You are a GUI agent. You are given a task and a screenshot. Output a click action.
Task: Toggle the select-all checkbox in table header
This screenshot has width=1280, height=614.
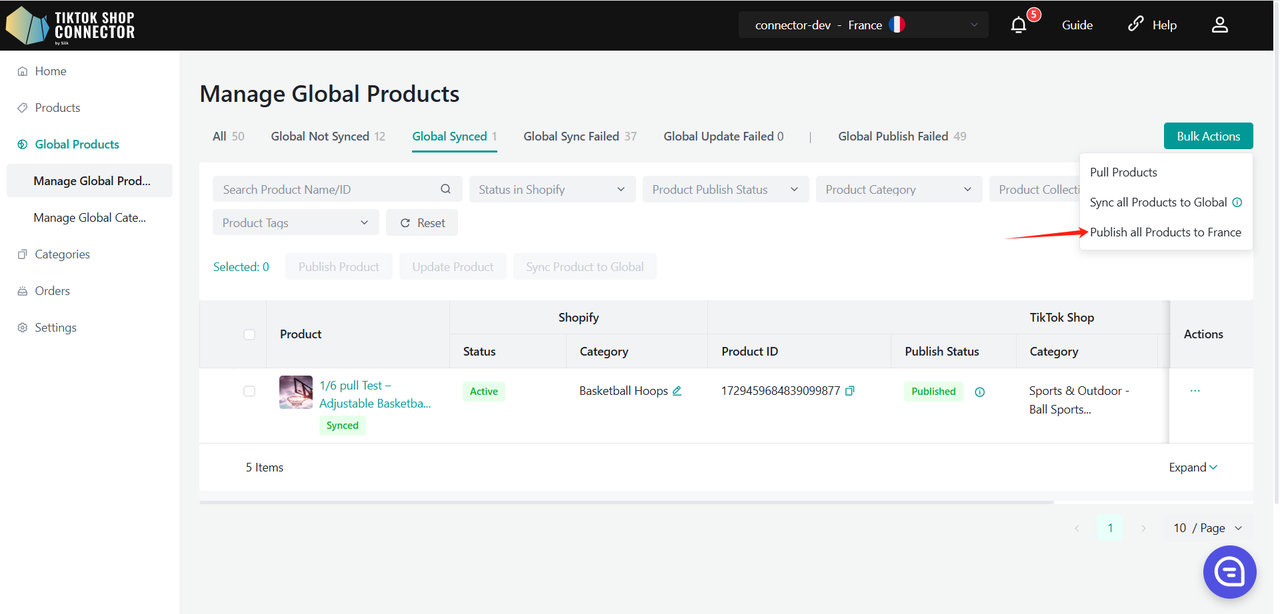click(249, 335)
